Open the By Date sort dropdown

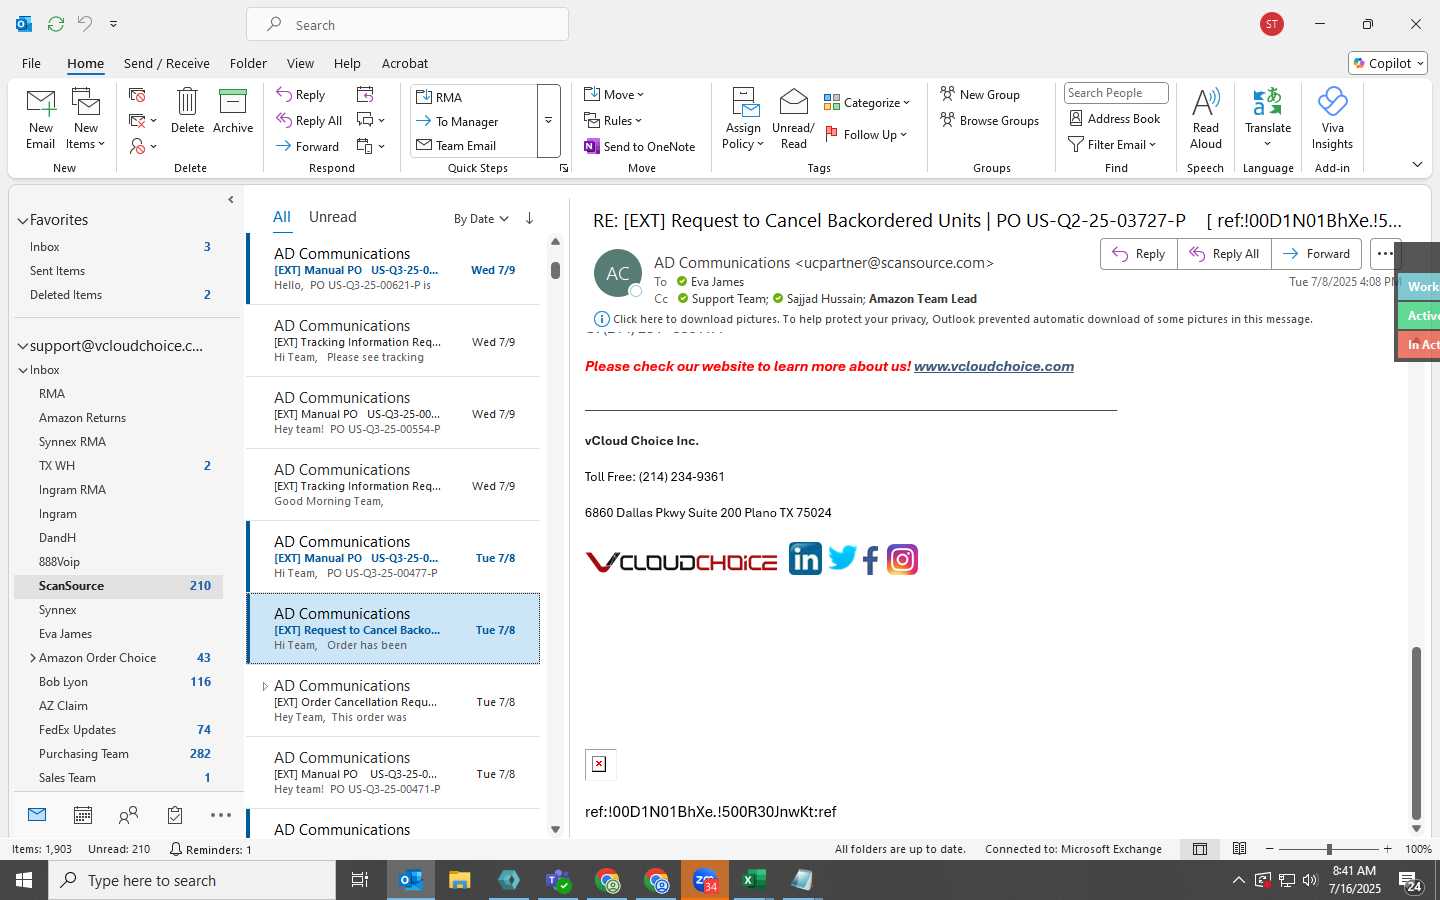pos(481,219)
